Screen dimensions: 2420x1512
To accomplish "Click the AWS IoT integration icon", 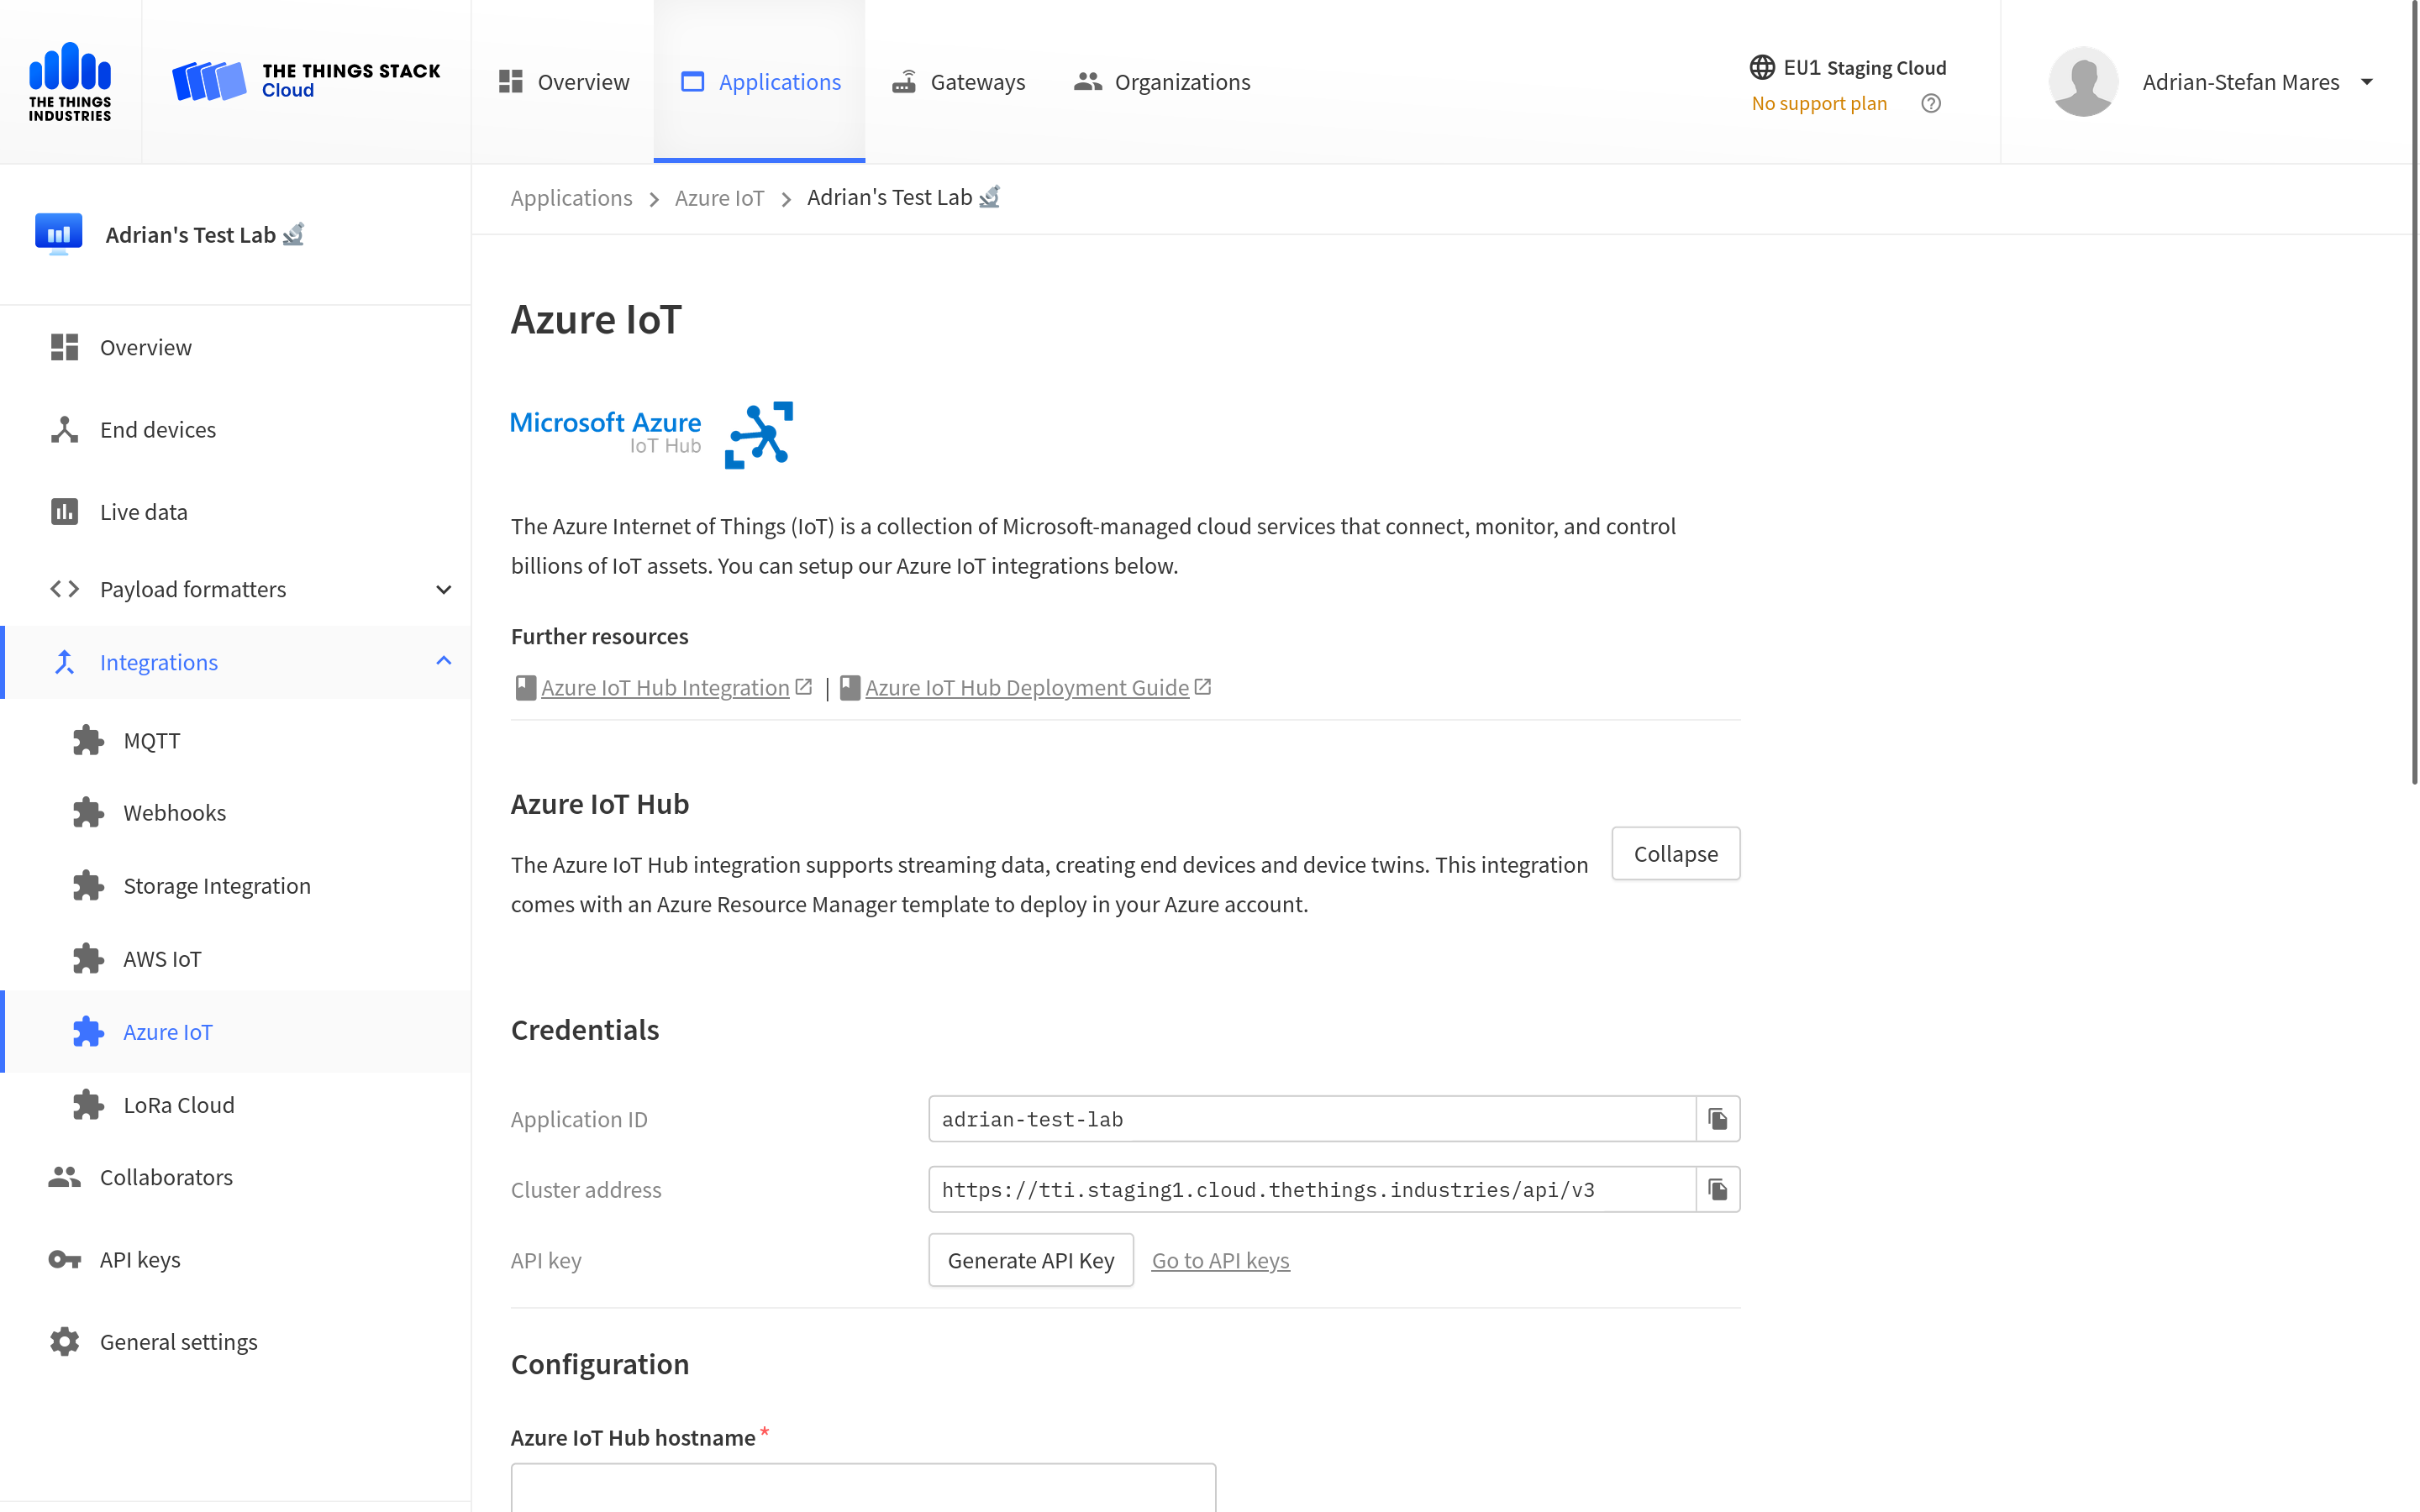I will pyautogui.click(x=87, y=958).
